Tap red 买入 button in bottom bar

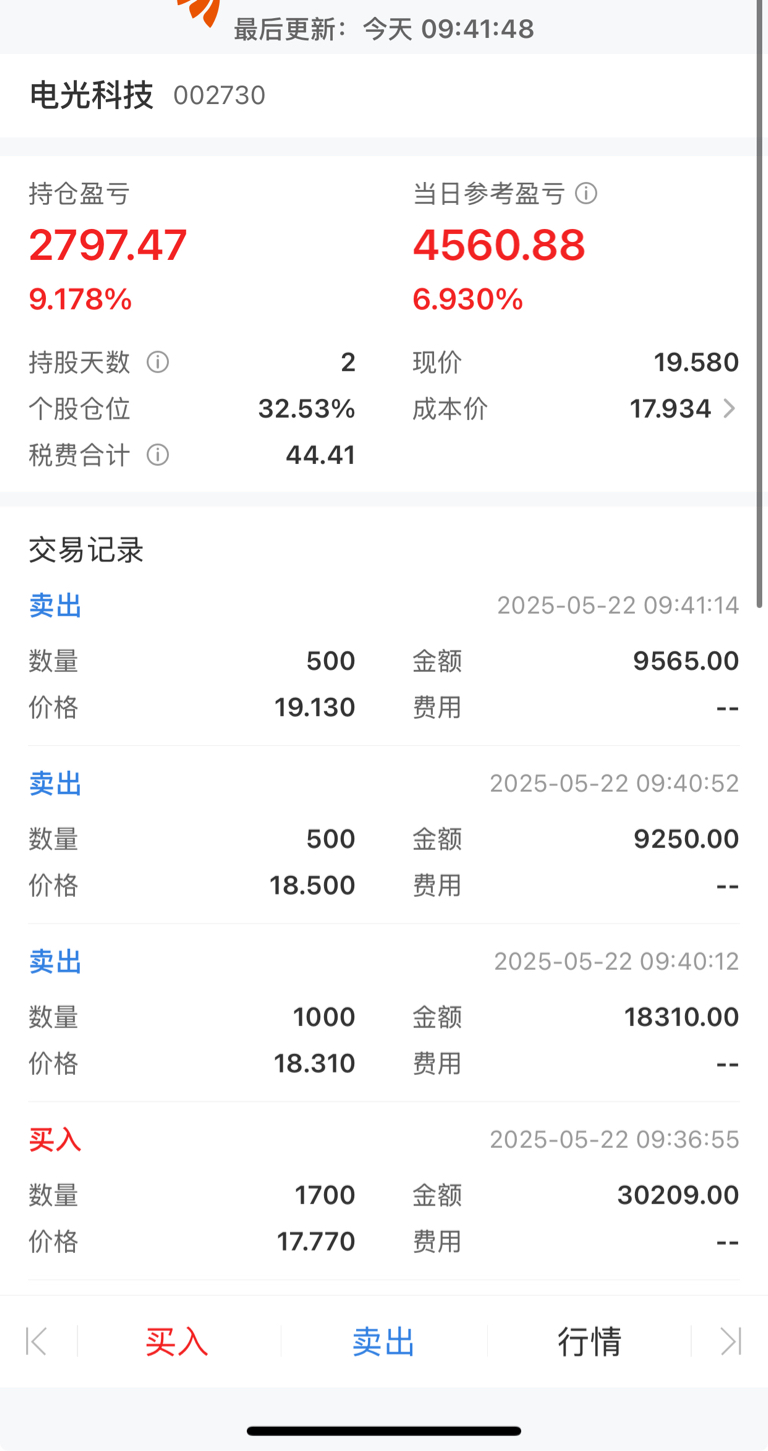pos(177,1341)
